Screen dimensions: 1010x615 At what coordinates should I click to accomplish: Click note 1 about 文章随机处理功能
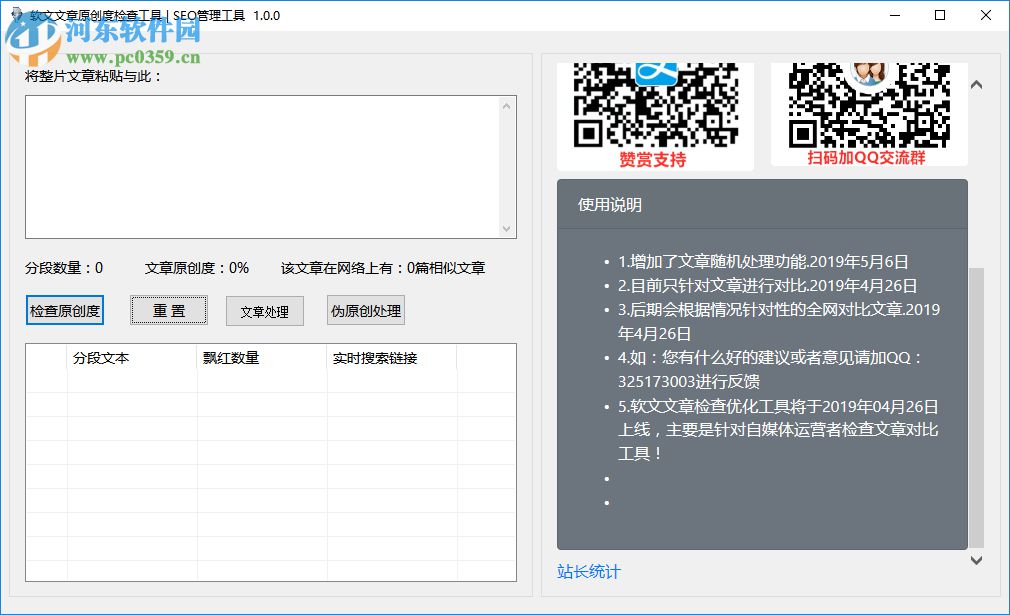763,262
